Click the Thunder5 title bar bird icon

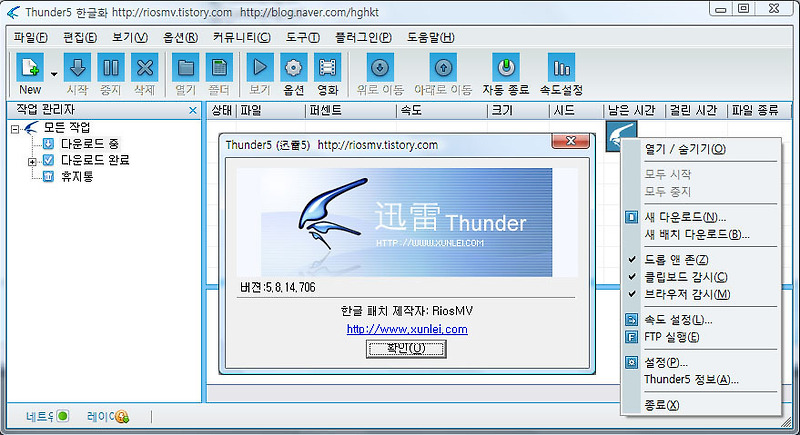pos(13,12)
